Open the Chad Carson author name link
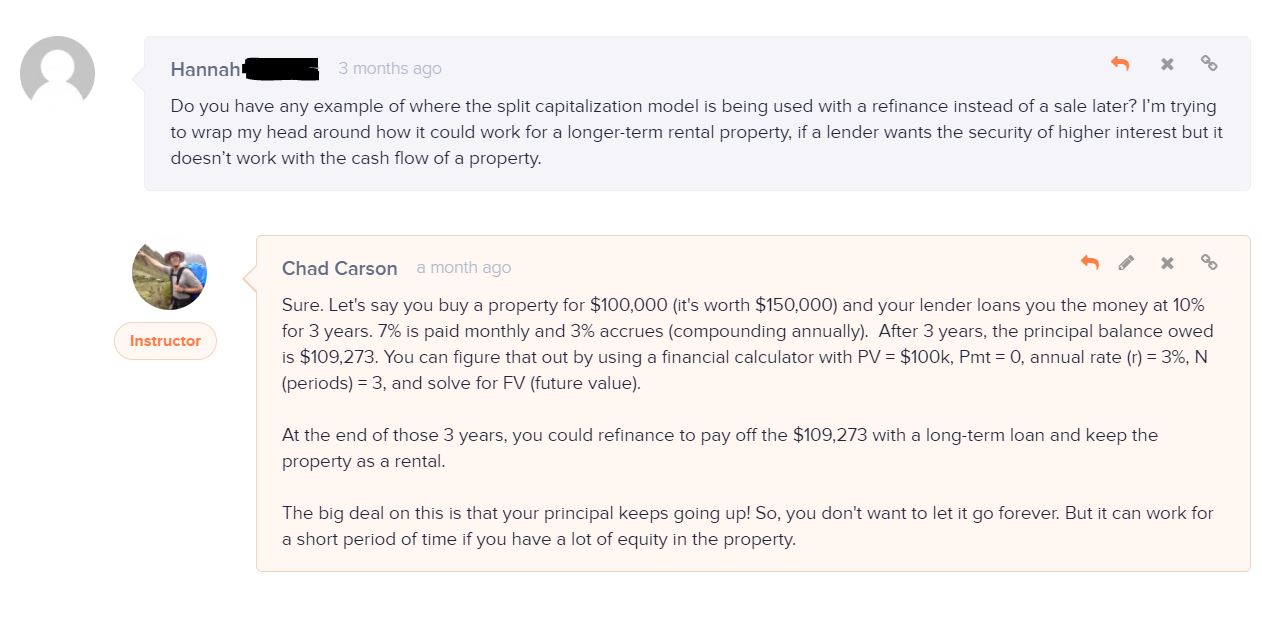1262x625 pixels. coord(340,268)
